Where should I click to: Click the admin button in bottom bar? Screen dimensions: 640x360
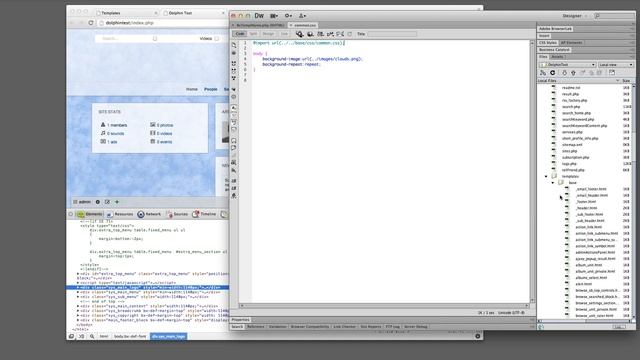pos(82,202)
